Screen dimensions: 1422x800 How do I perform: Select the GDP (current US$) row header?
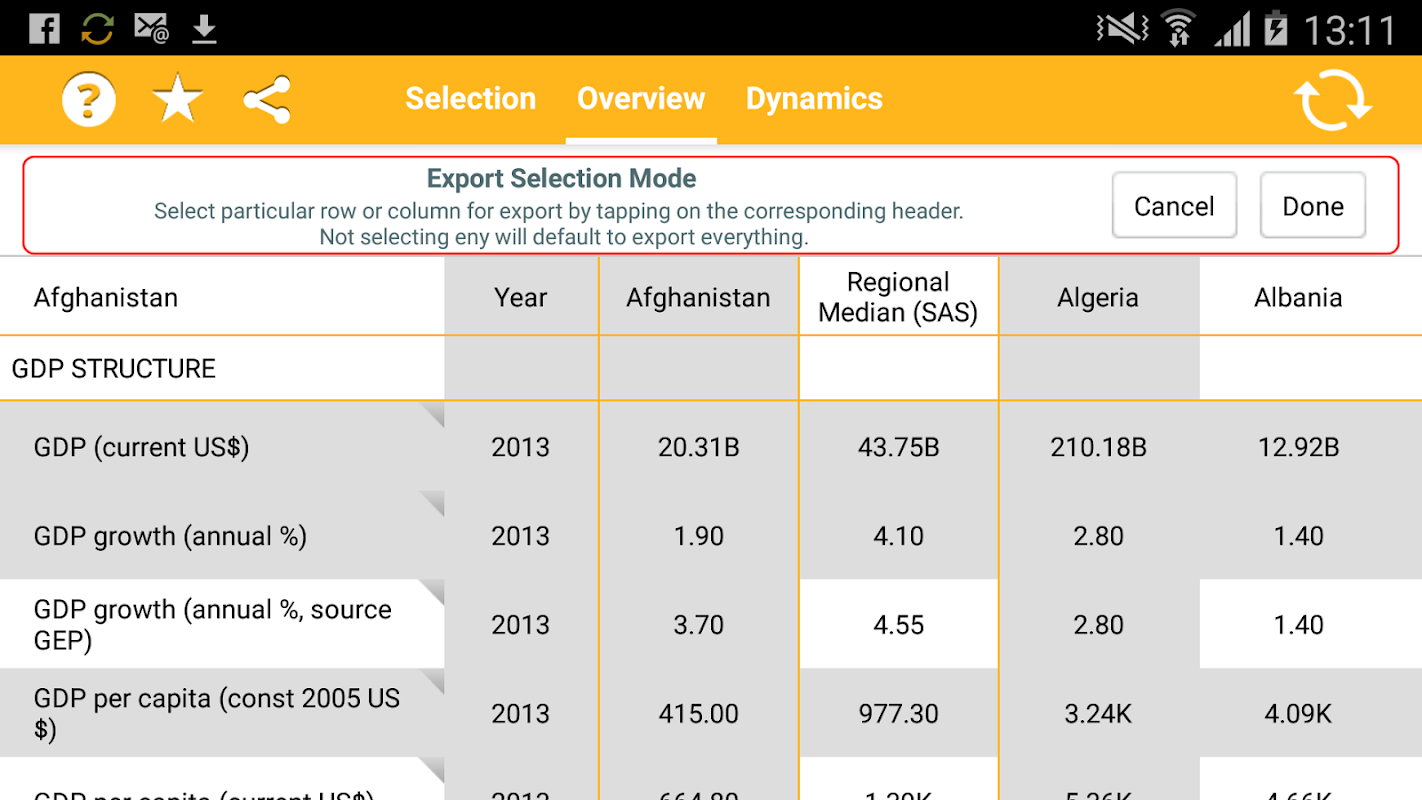click(x=222, y=446)
